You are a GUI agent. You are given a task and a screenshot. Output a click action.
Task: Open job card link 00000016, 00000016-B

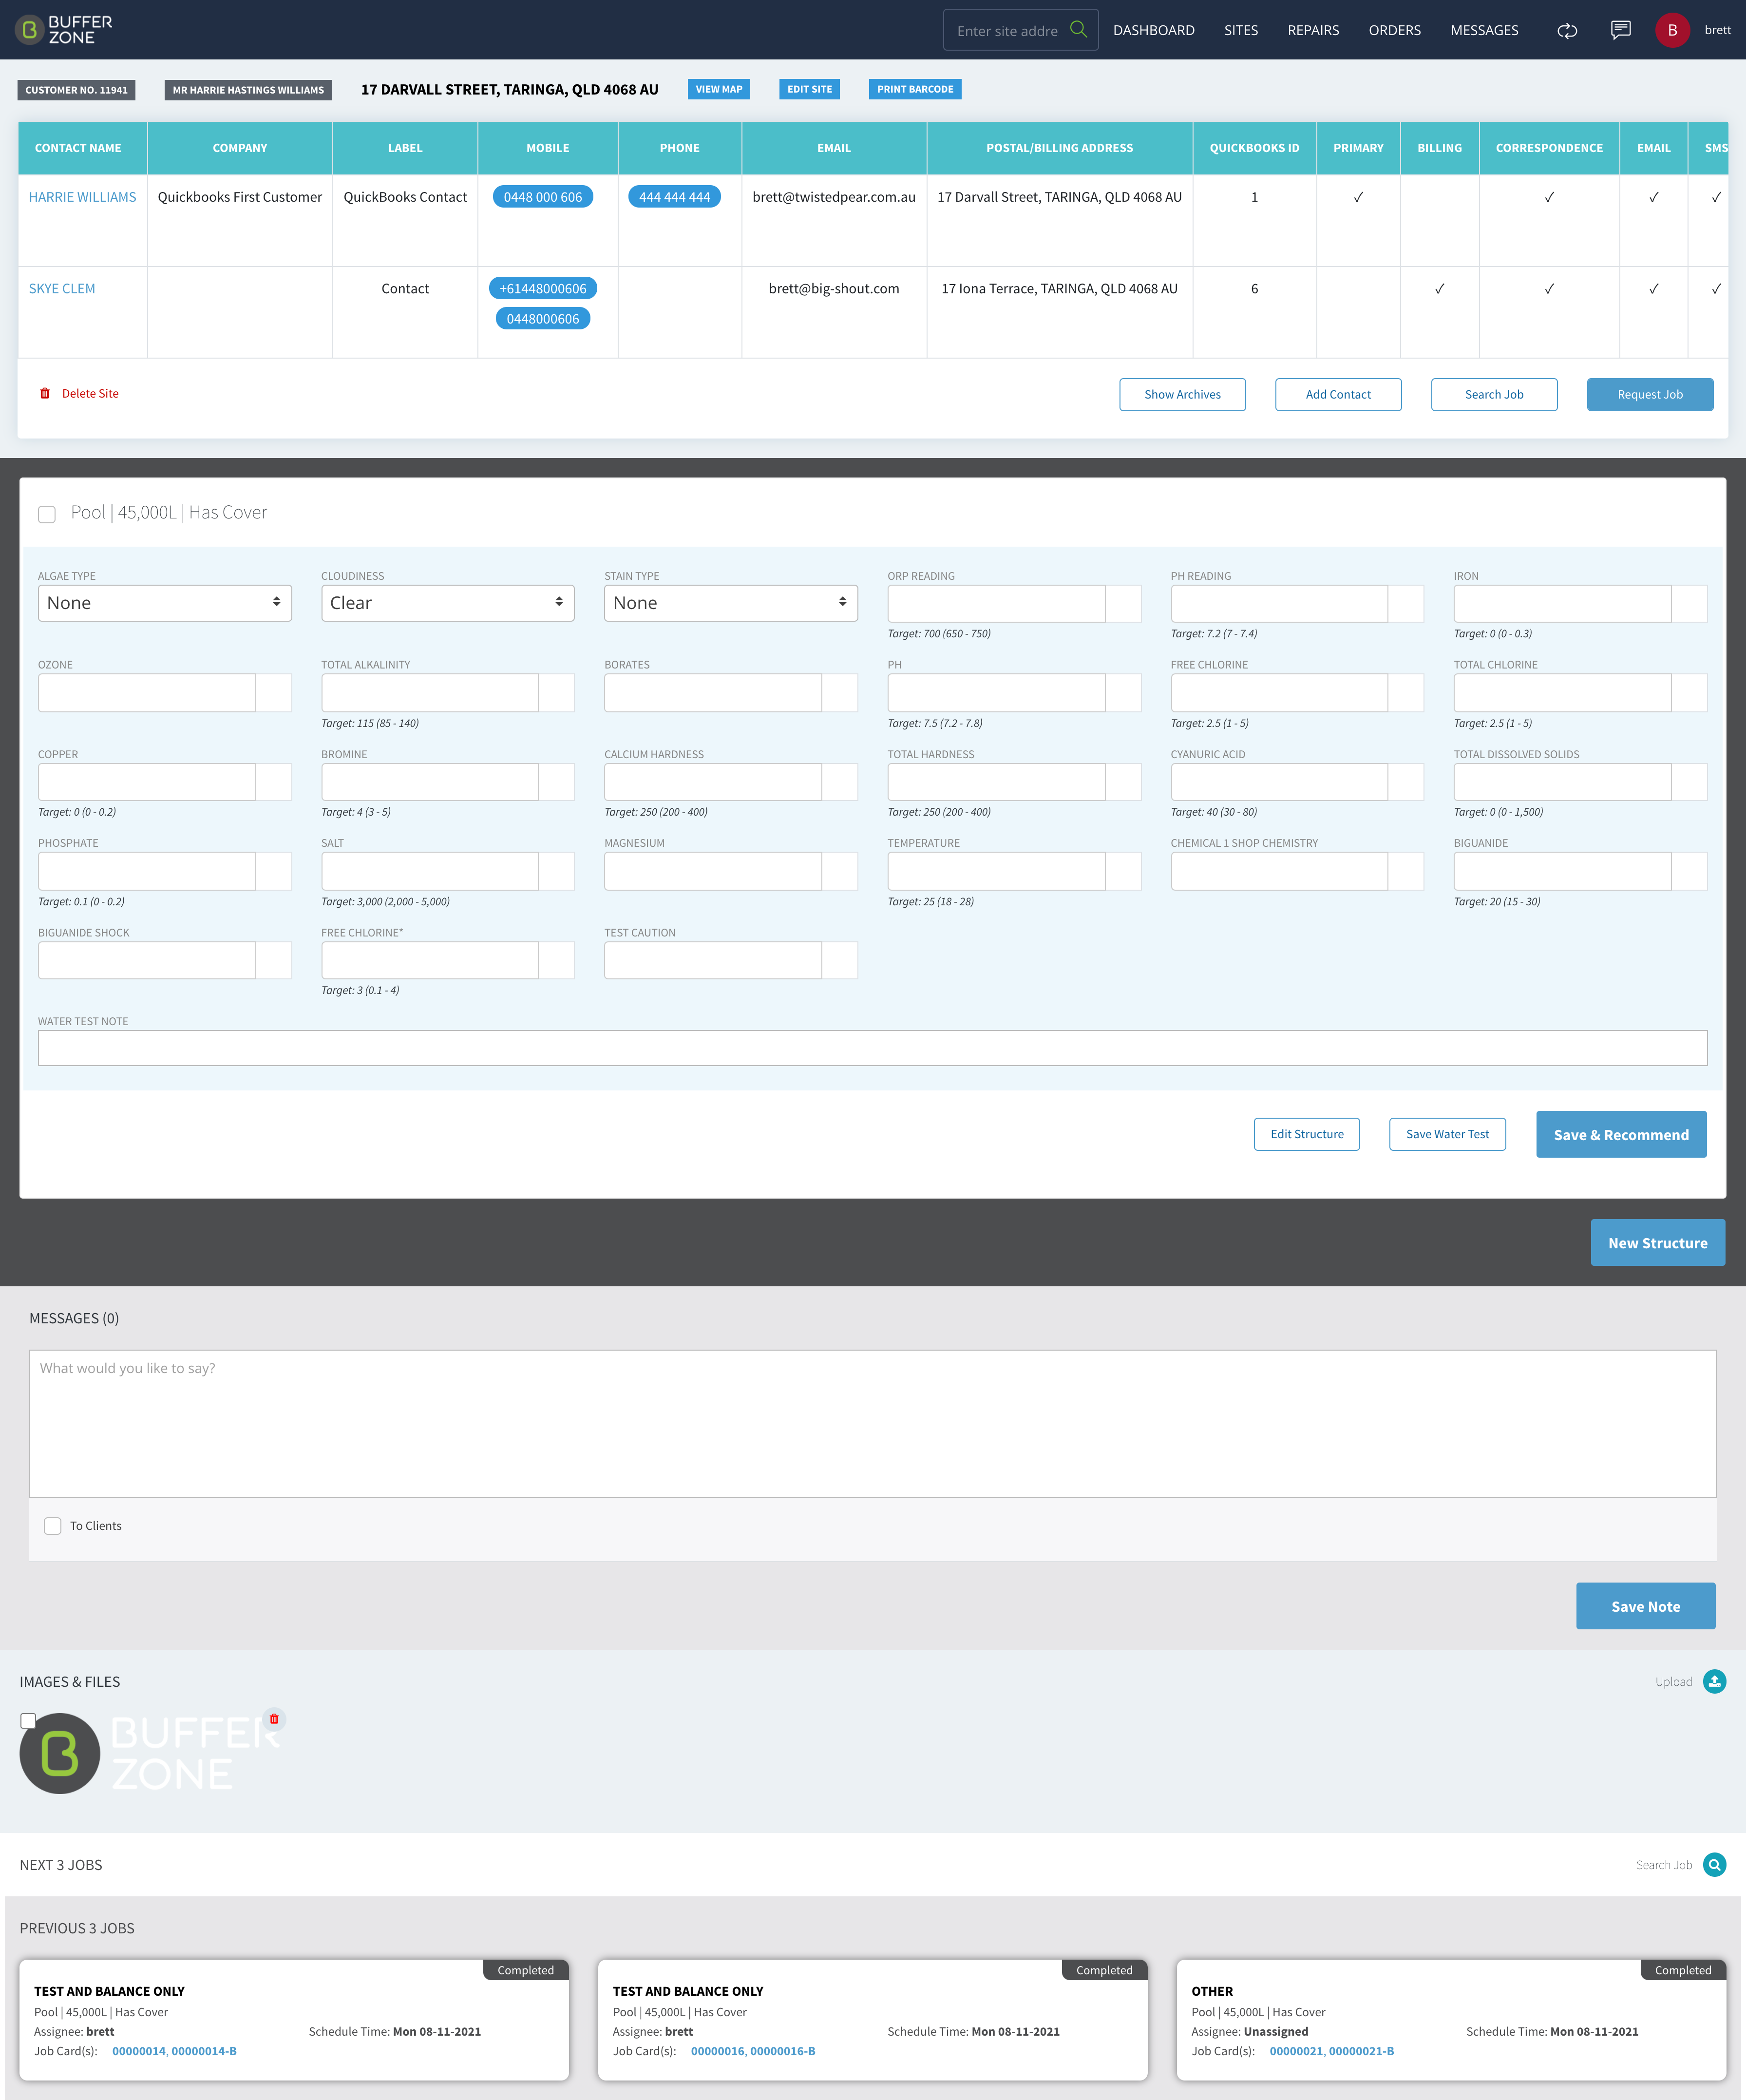(x=753, y=2050)
